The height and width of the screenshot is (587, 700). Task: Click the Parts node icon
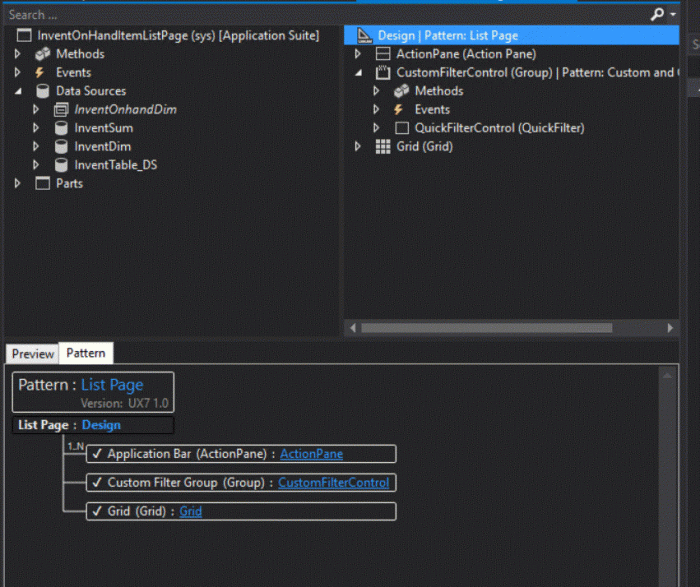click(x=43, y=183)
